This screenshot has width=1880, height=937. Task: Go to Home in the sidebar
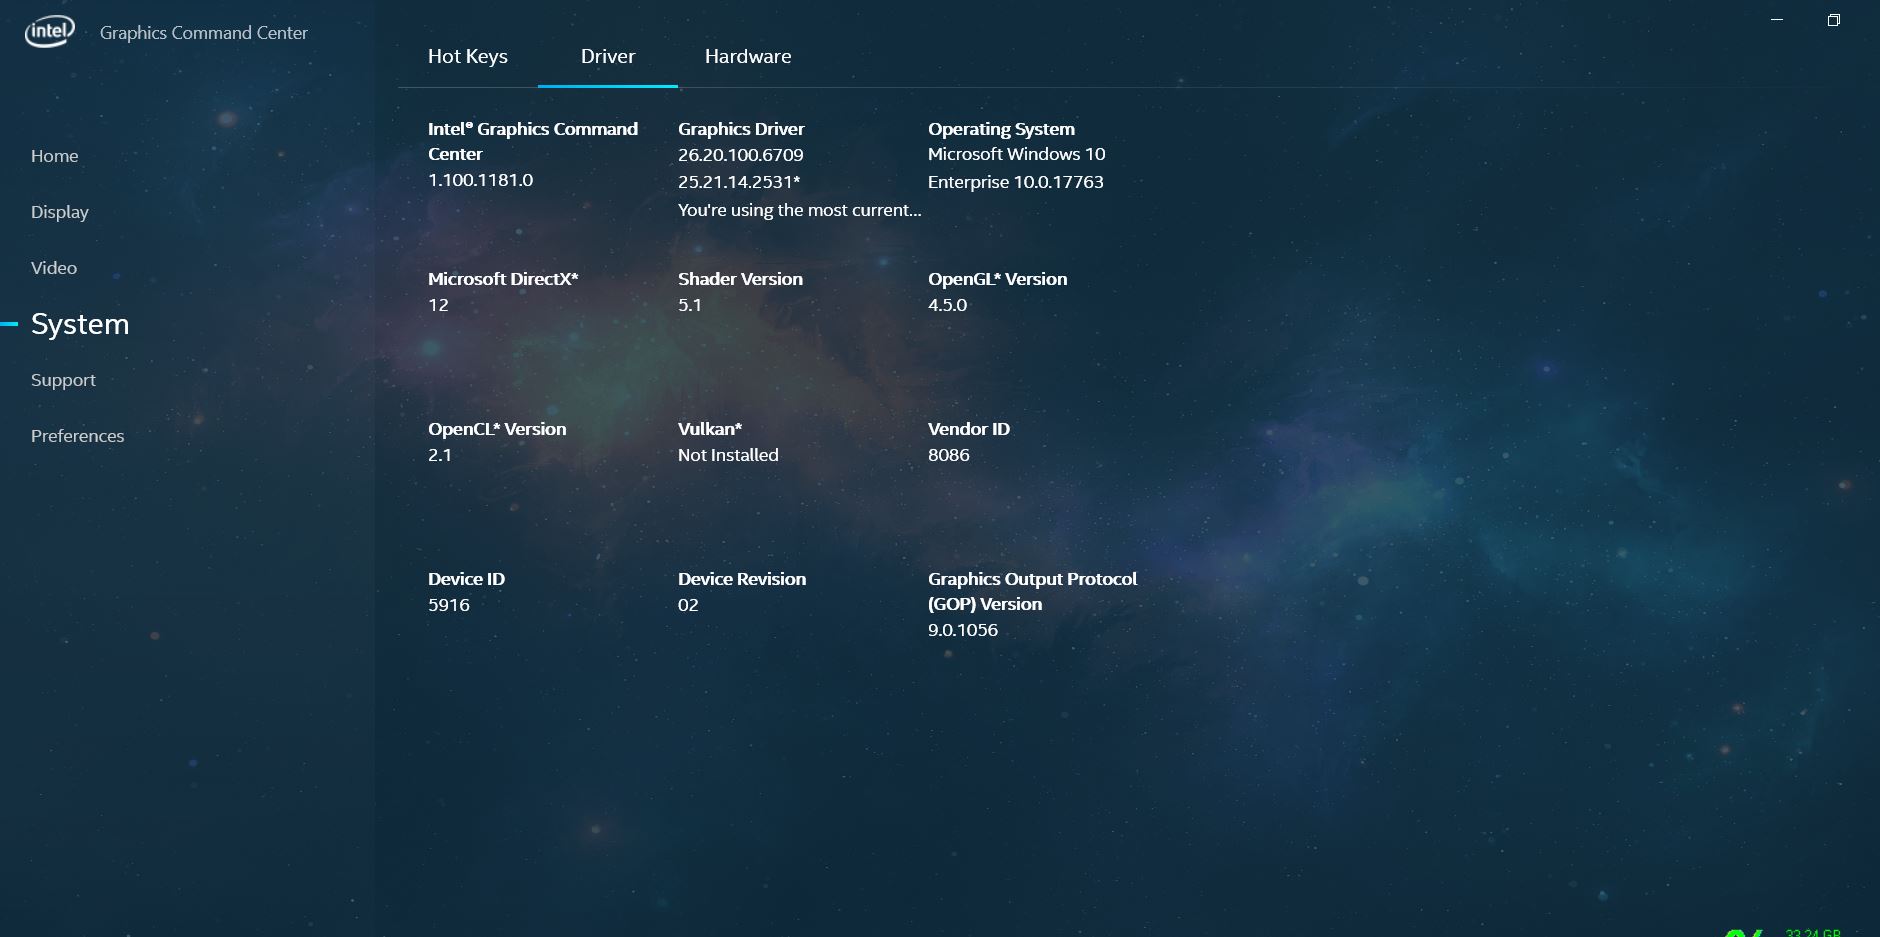point(54,156)
